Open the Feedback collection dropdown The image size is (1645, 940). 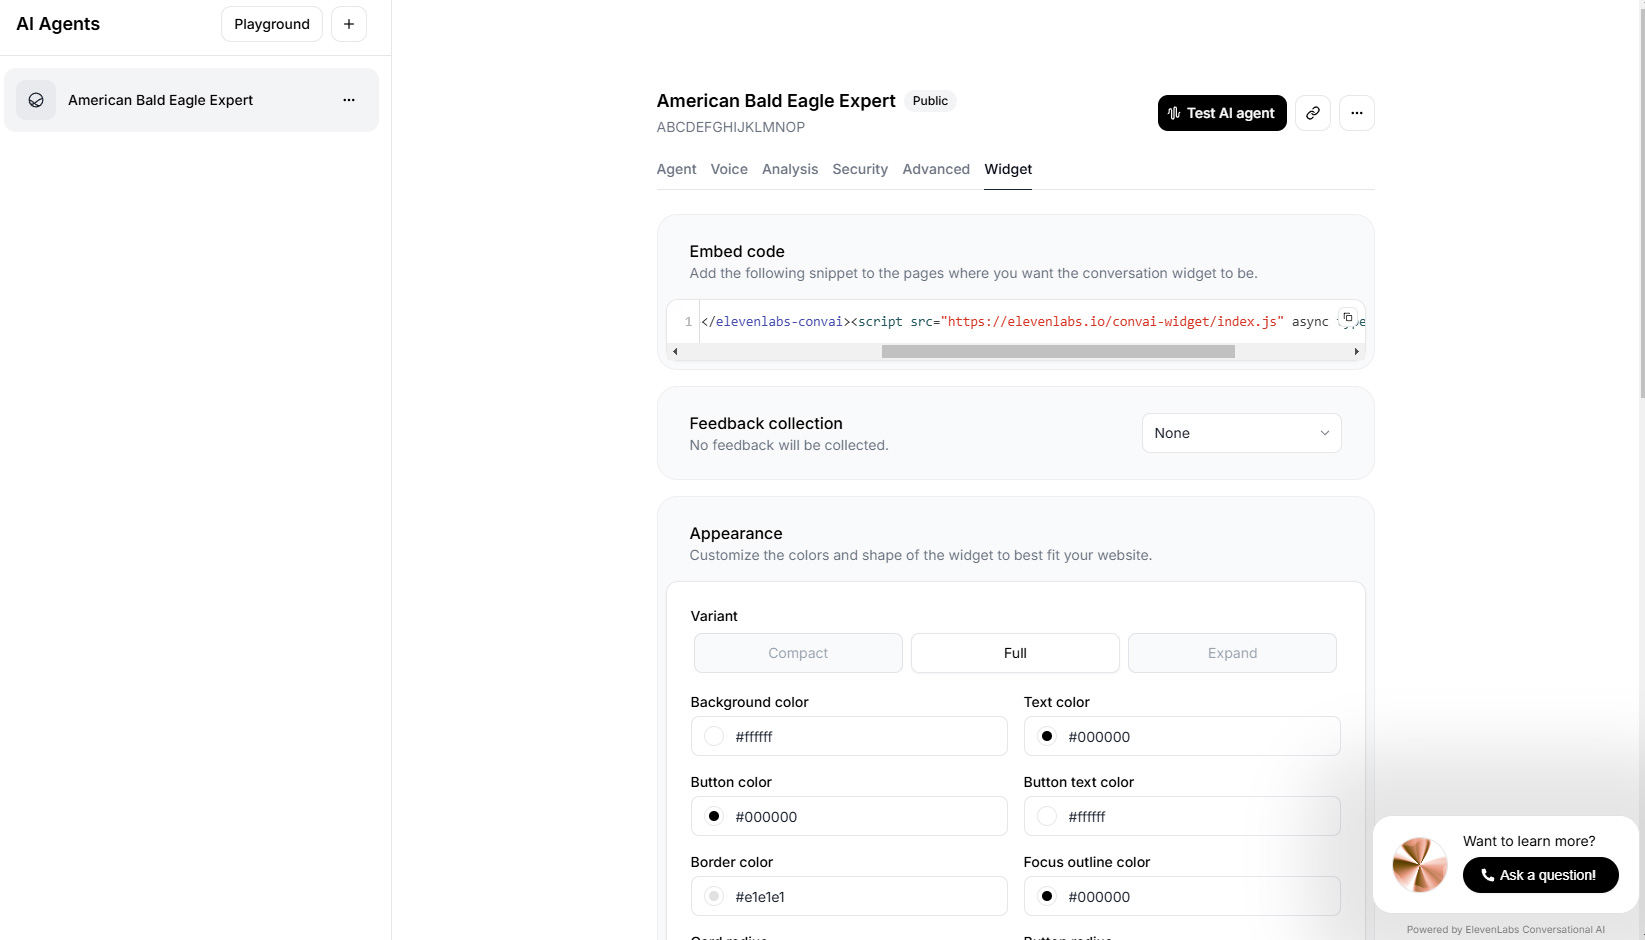coord(1241,433)
